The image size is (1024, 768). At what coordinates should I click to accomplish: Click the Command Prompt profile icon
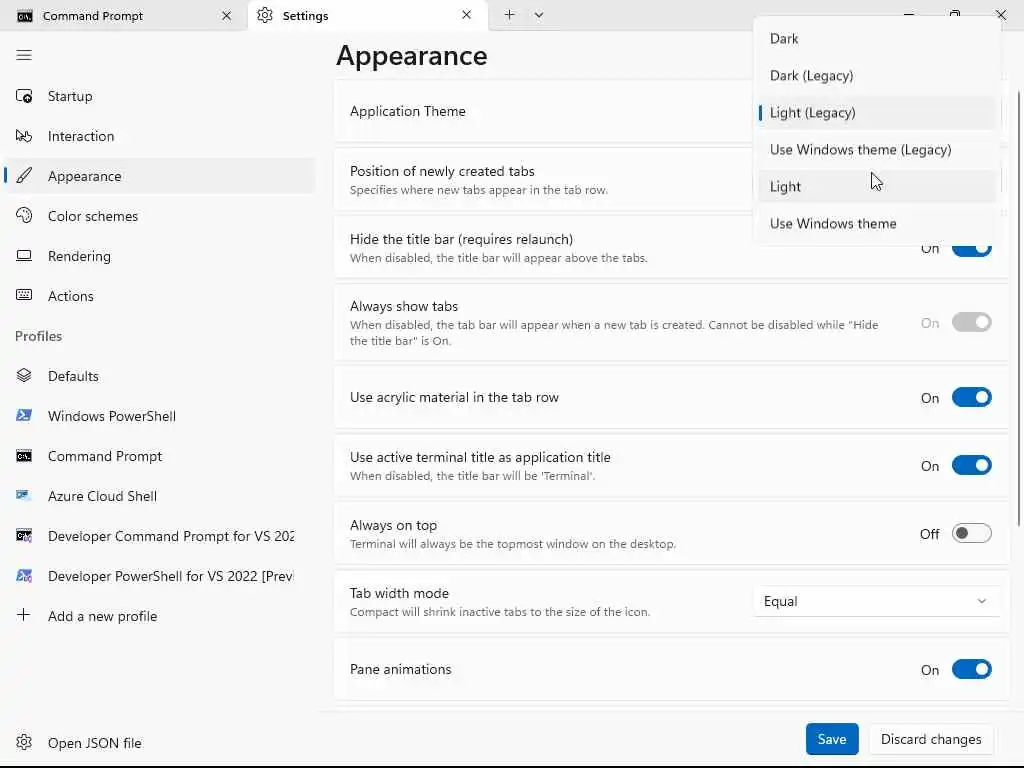tap(24, 456)
